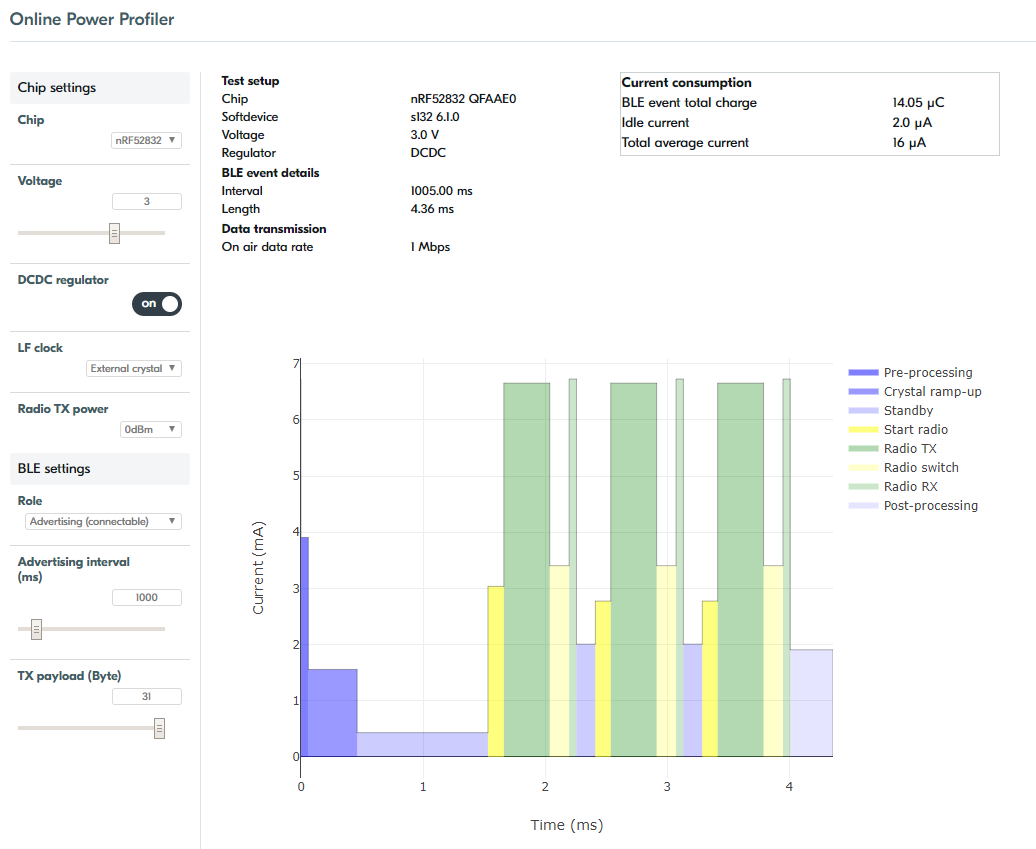
Task: Click the Advertising interval input field
Action: click(x=146, y=598)
